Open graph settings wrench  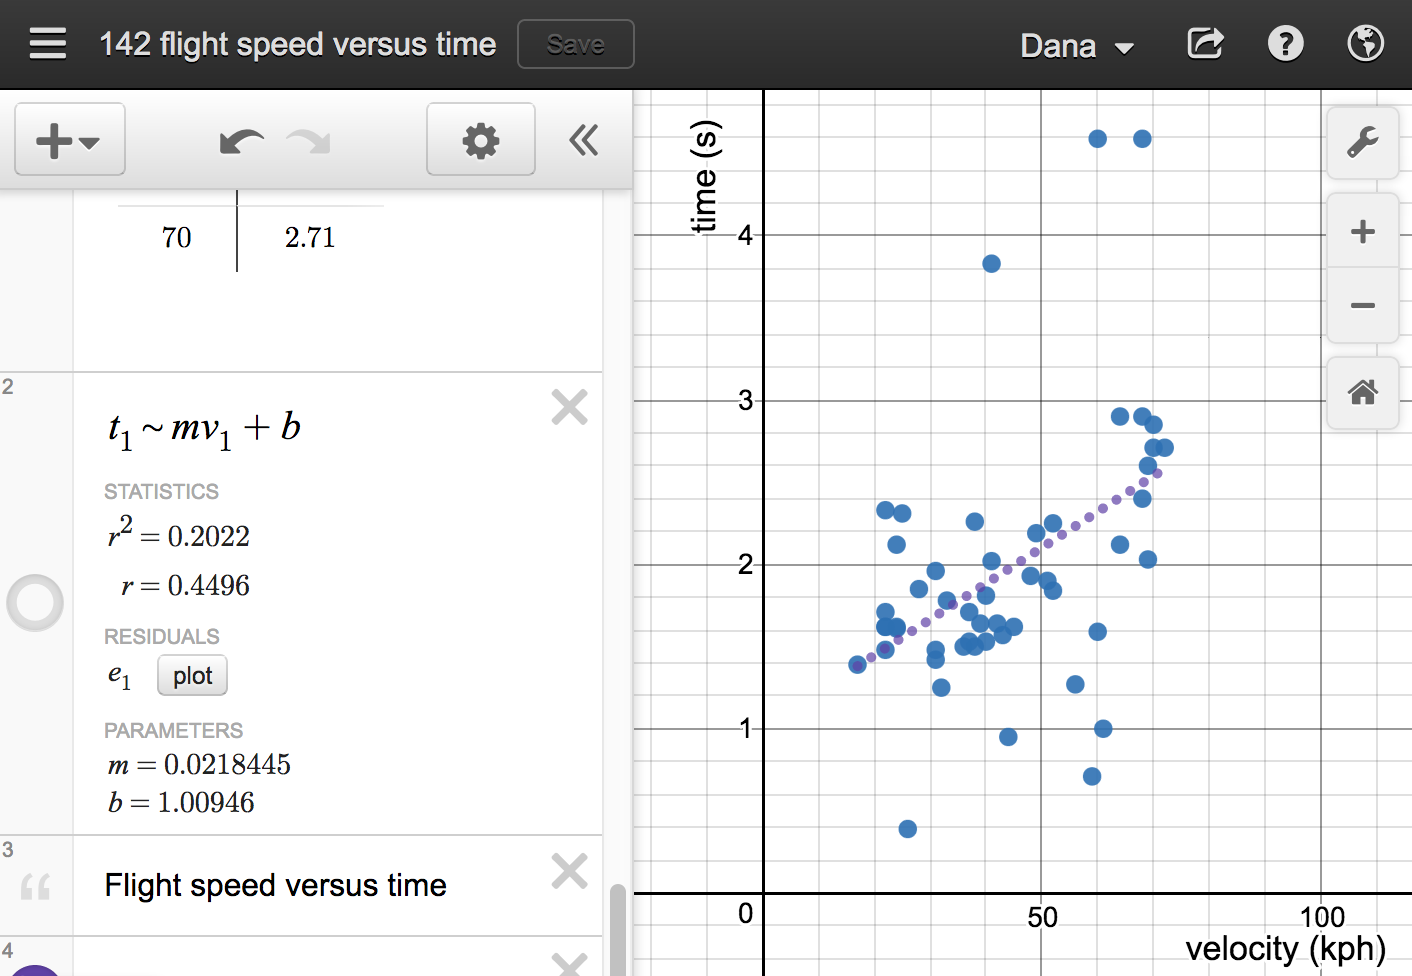point(1362,143)
